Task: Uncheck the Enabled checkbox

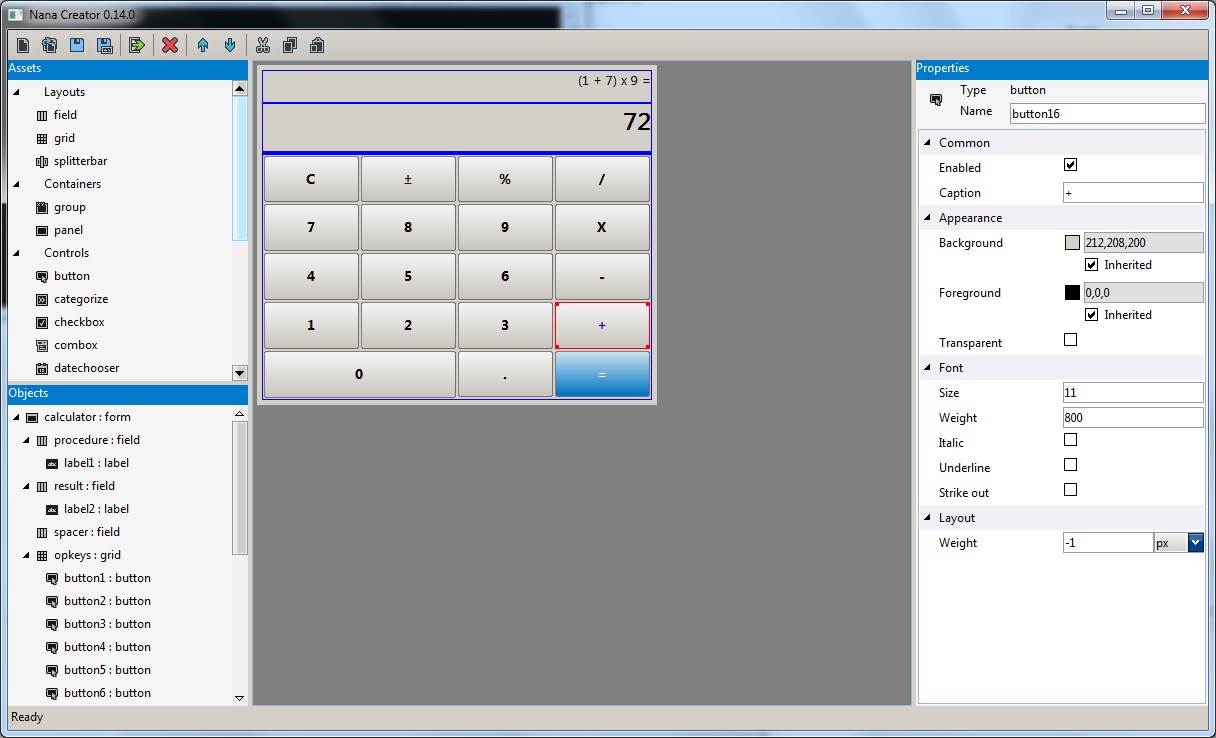Action: 1071,165
